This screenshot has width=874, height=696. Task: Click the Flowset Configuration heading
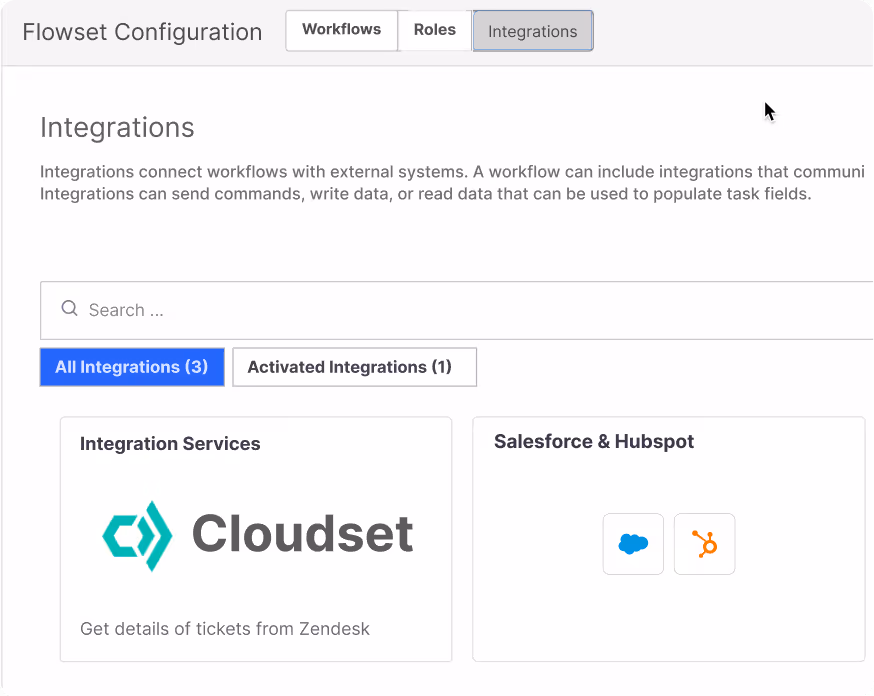pyautogui.click(x=141, y=32)
